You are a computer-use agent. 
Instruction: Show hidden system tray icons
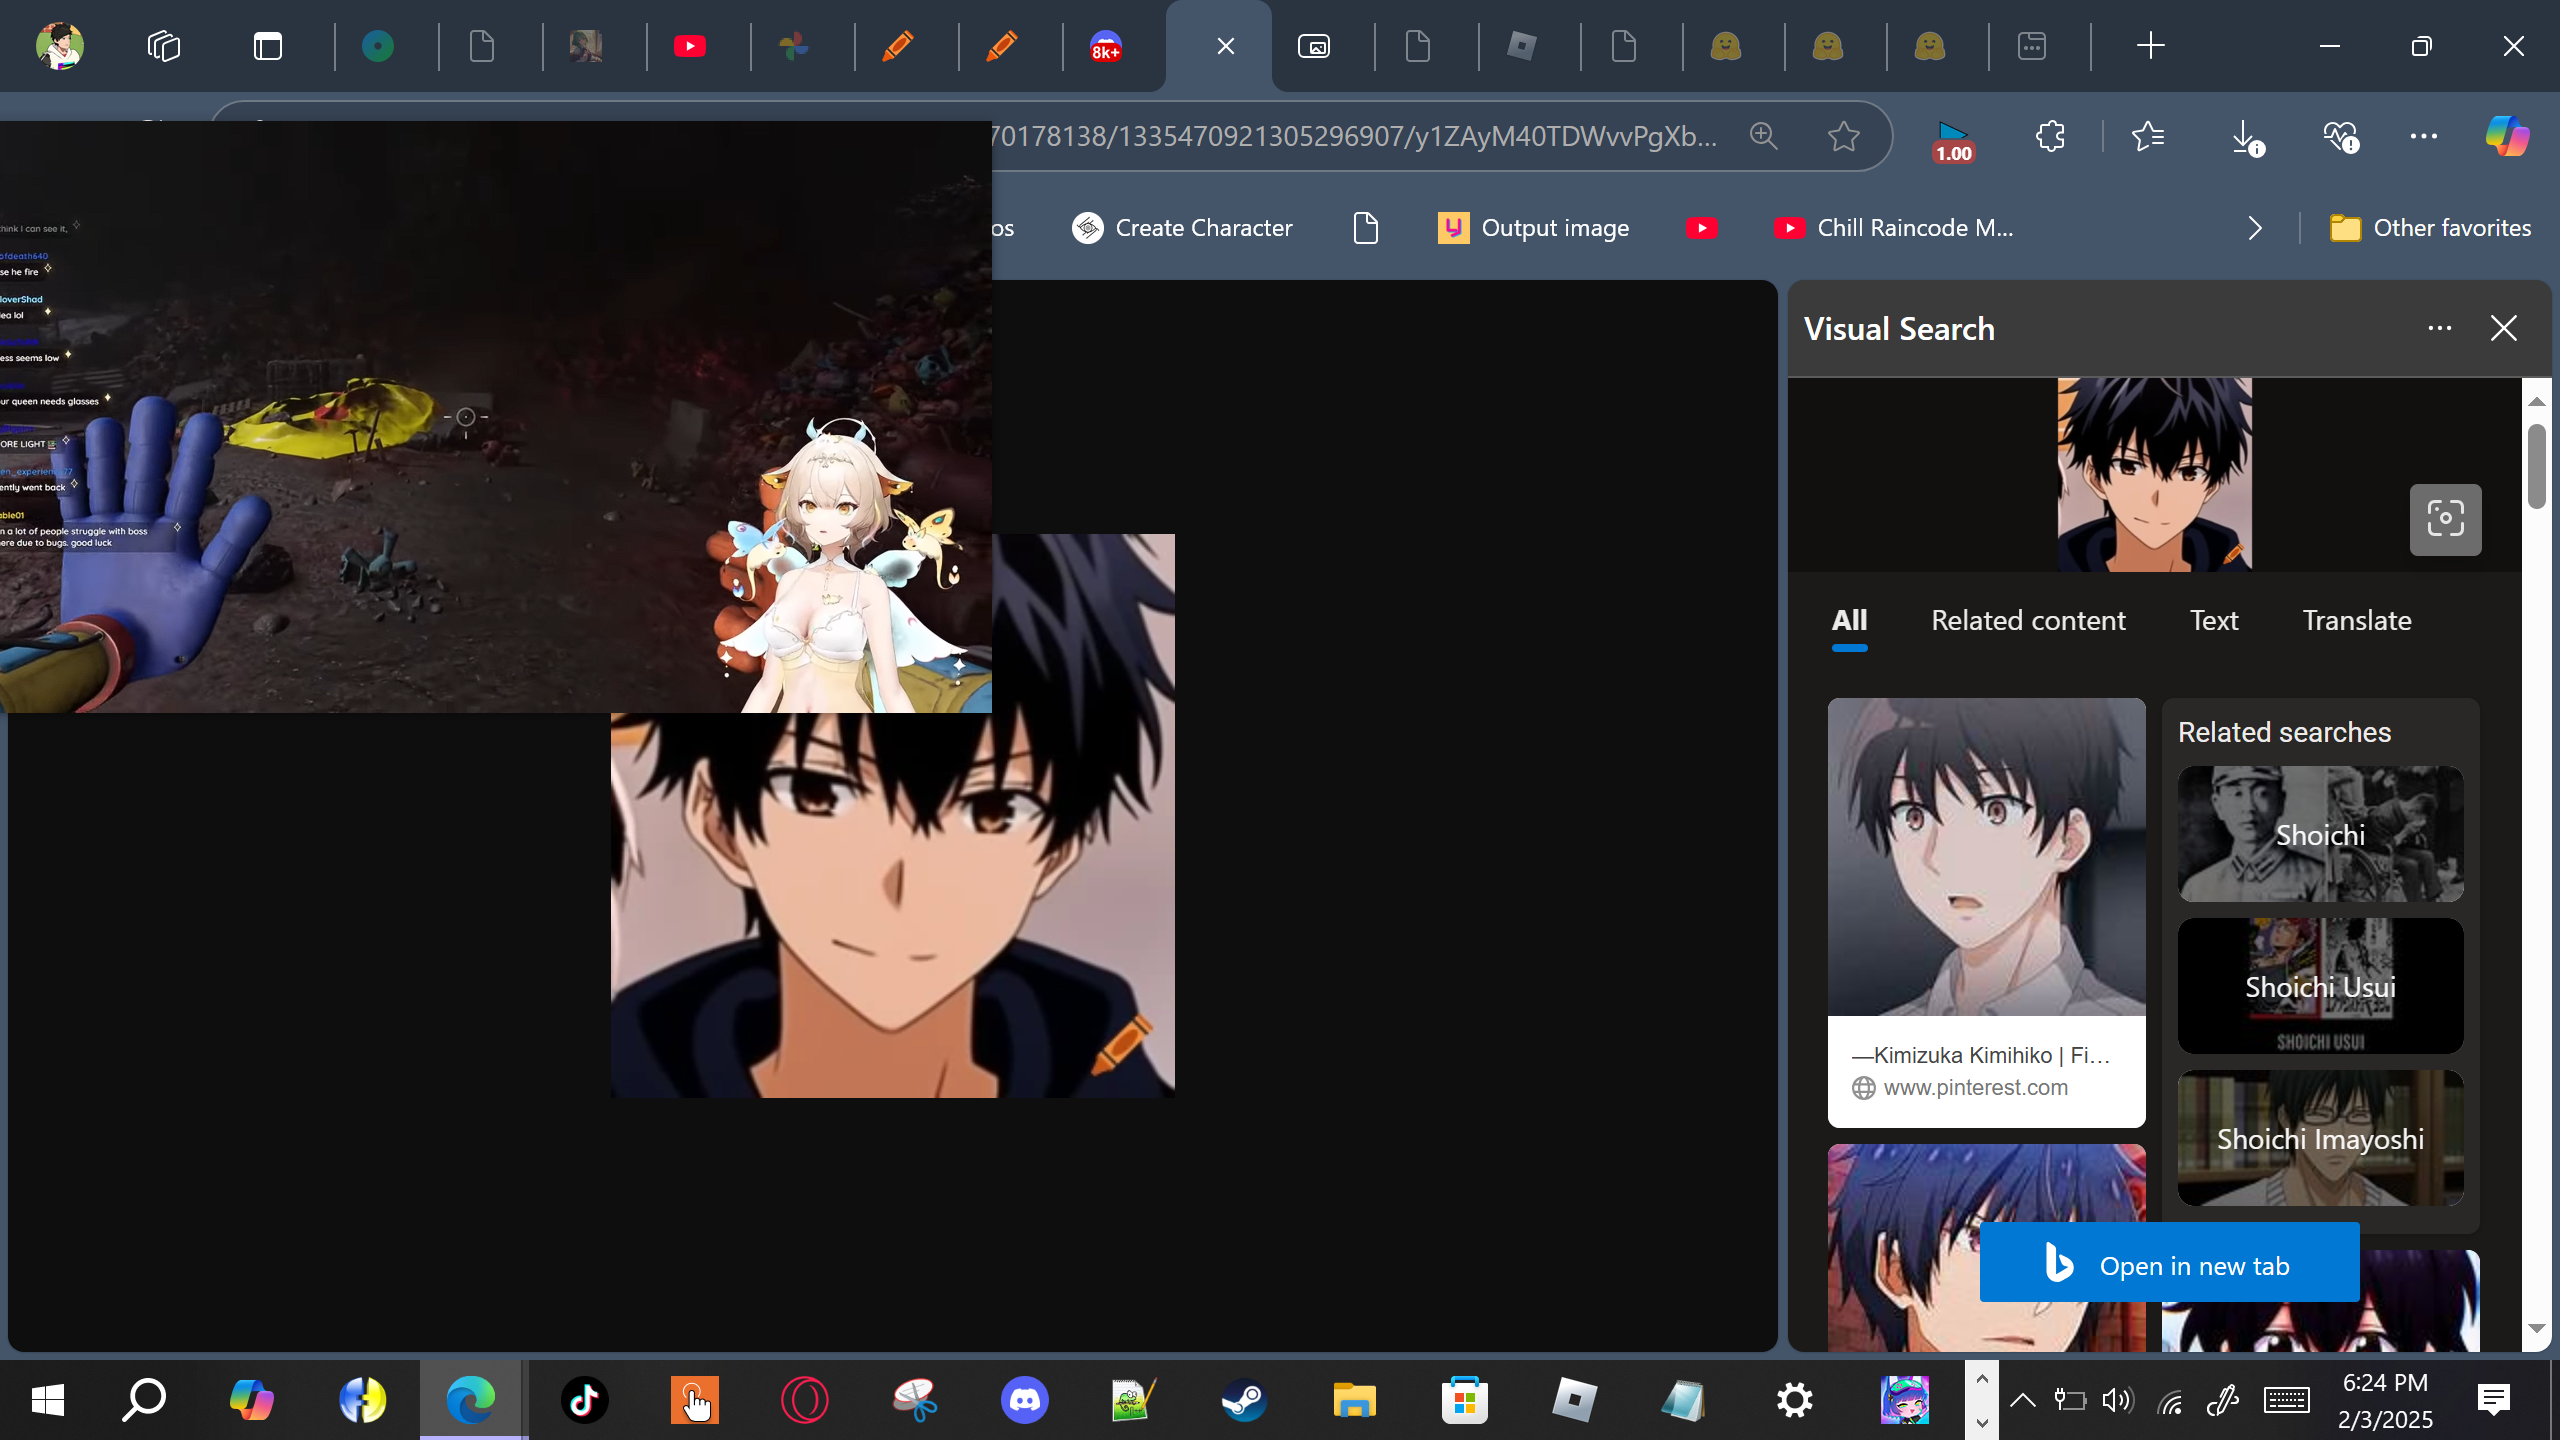click(x=2022, y=1400)
